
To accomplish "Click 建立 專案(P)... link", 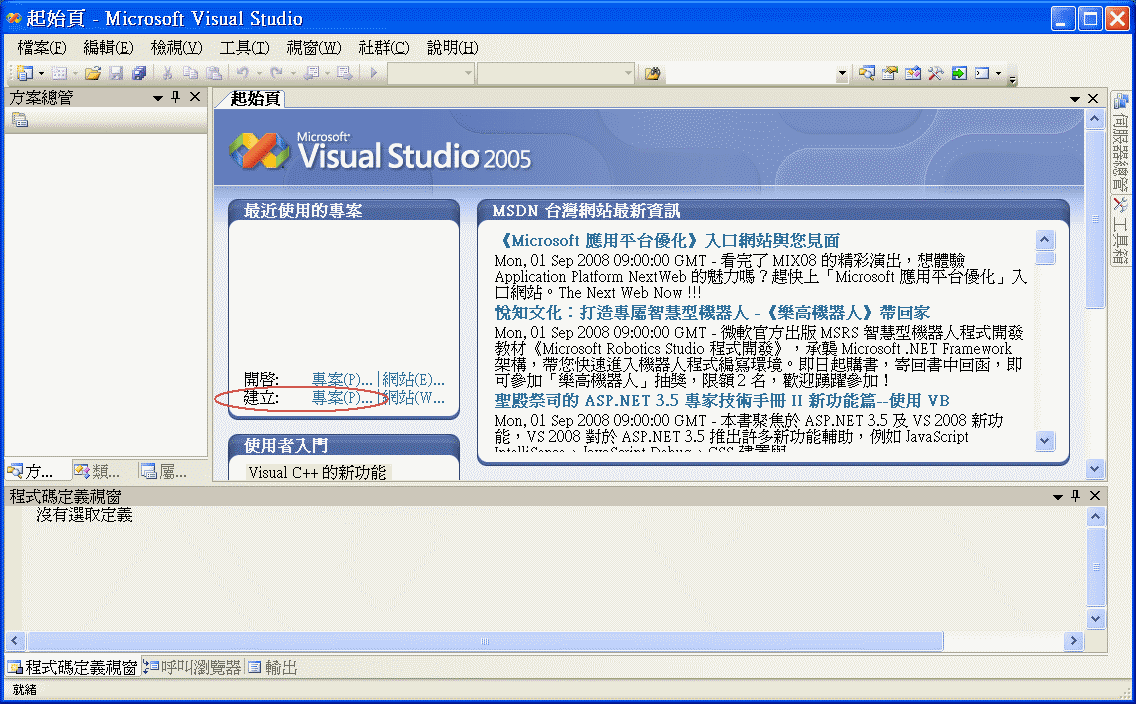I will 342,398.
